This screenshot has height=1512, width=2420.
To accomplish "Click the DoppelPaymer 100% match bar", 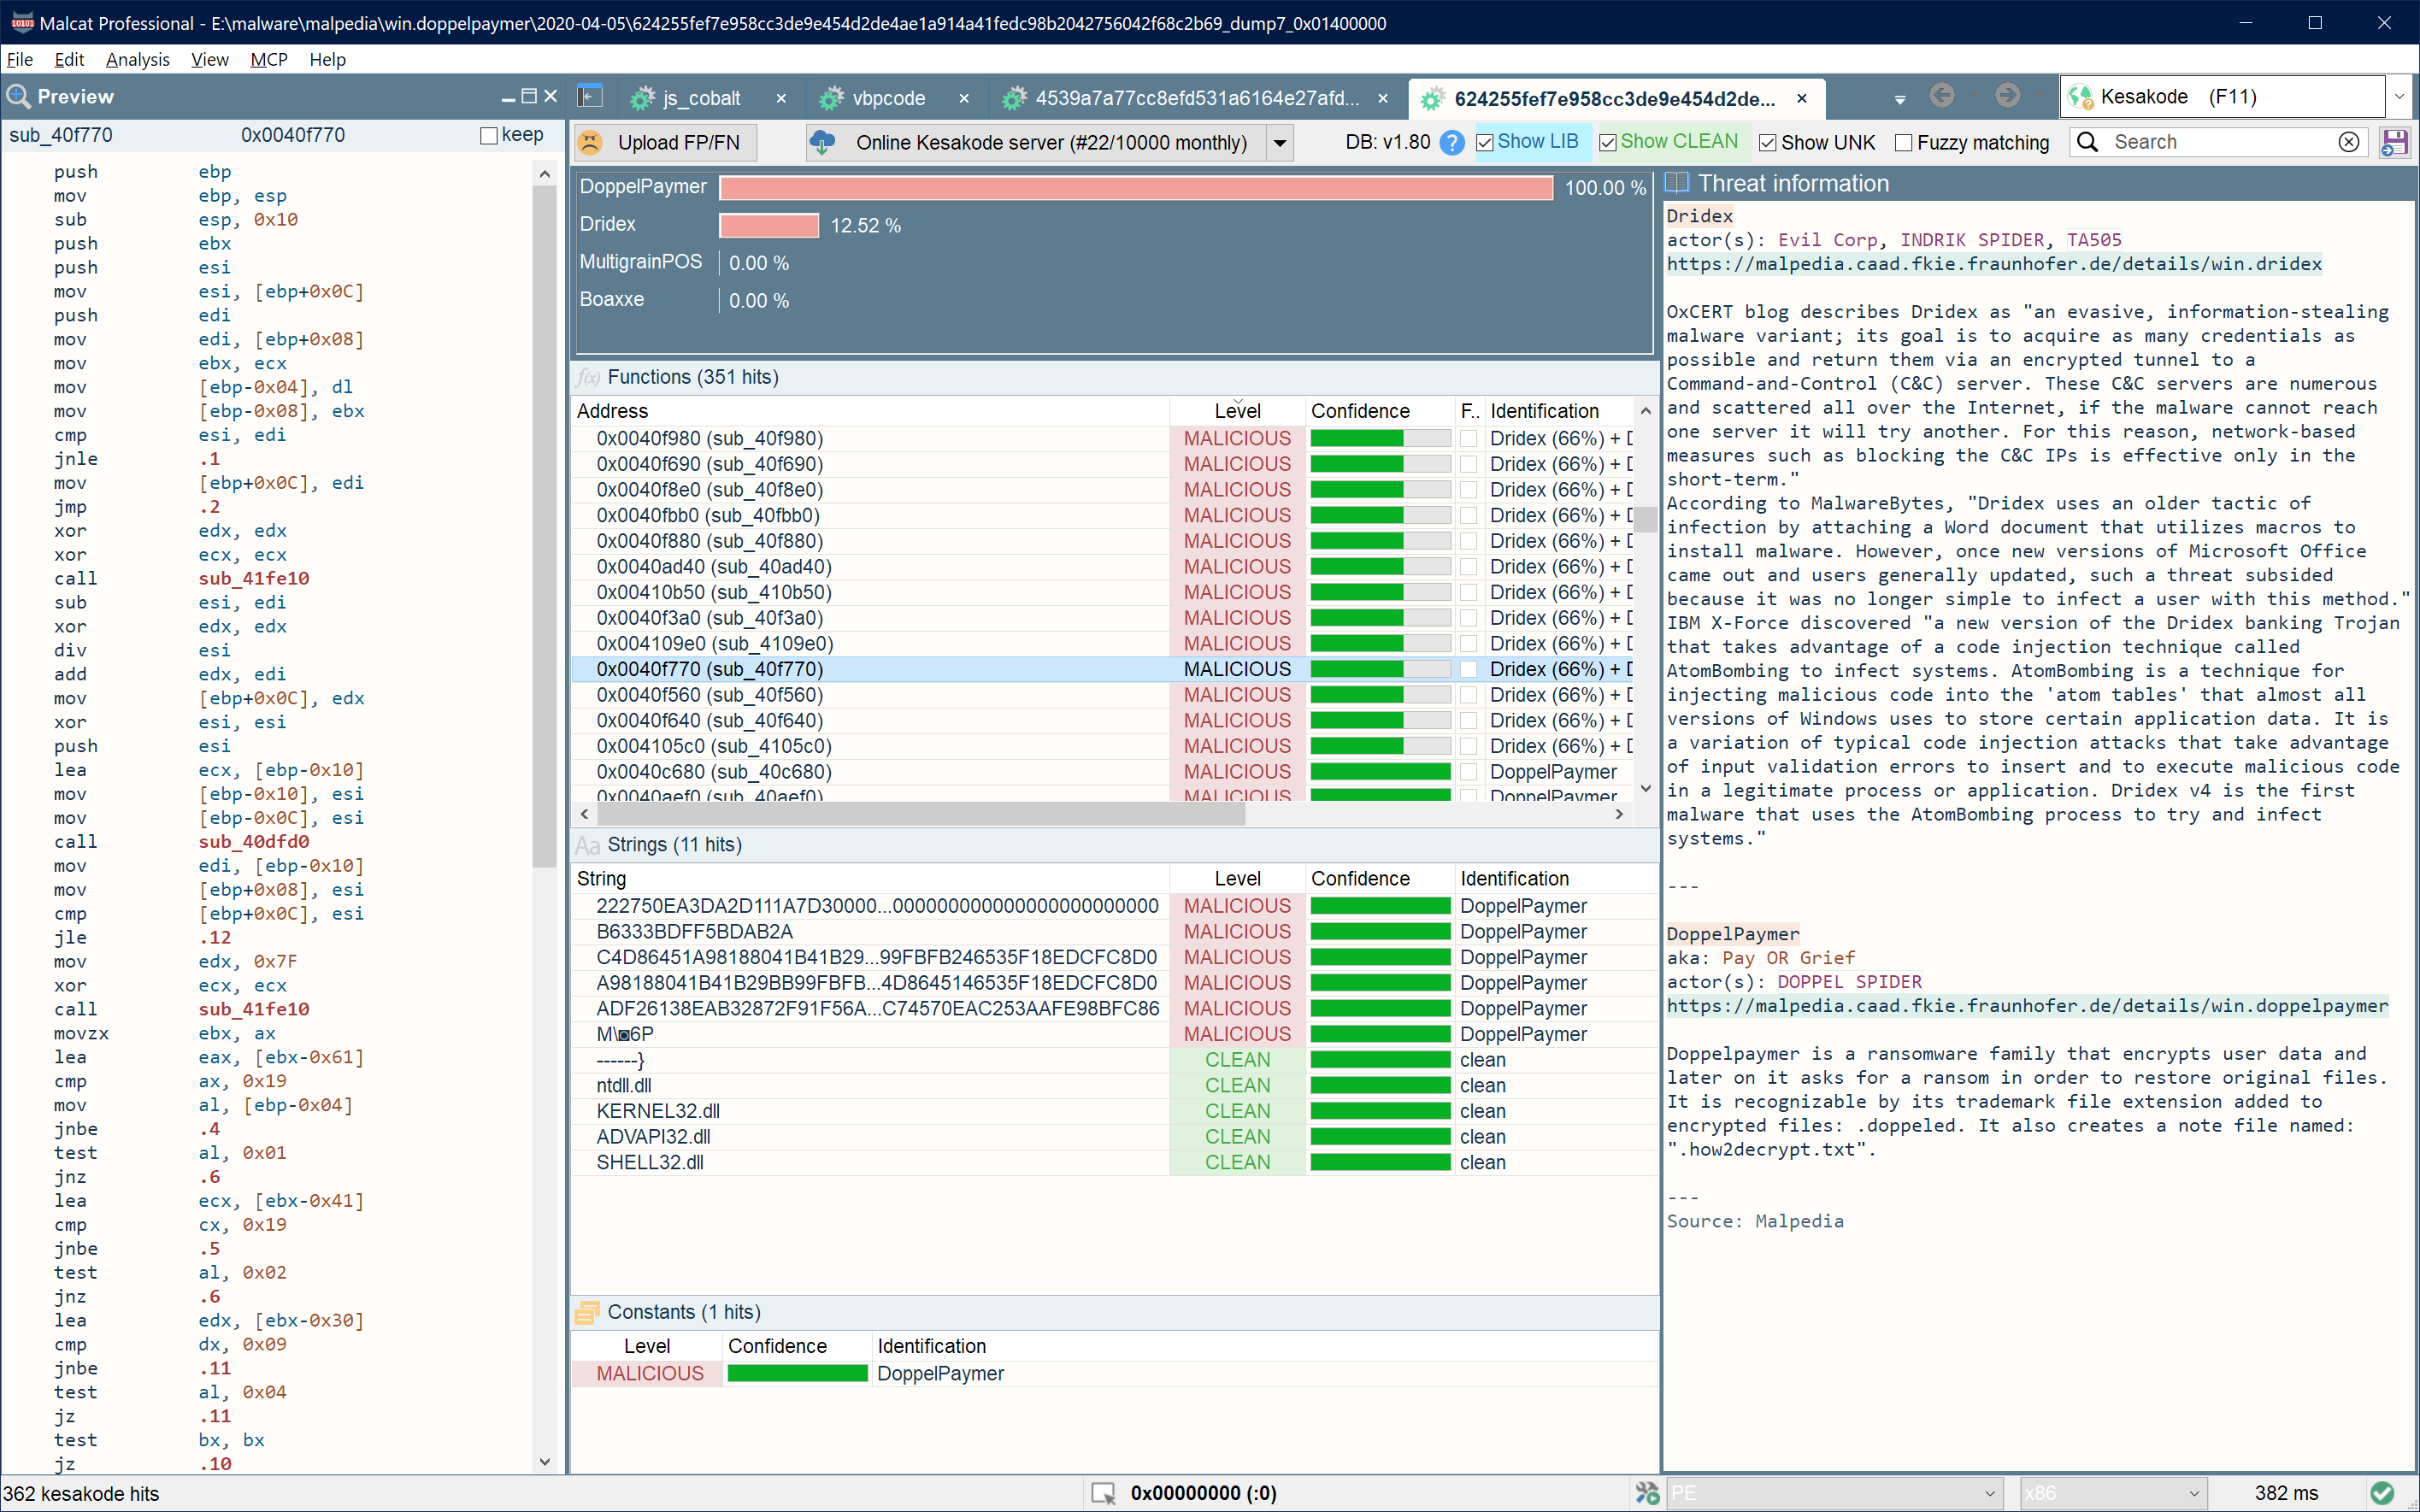I will pyautogui.click(x=1136, y=187).
